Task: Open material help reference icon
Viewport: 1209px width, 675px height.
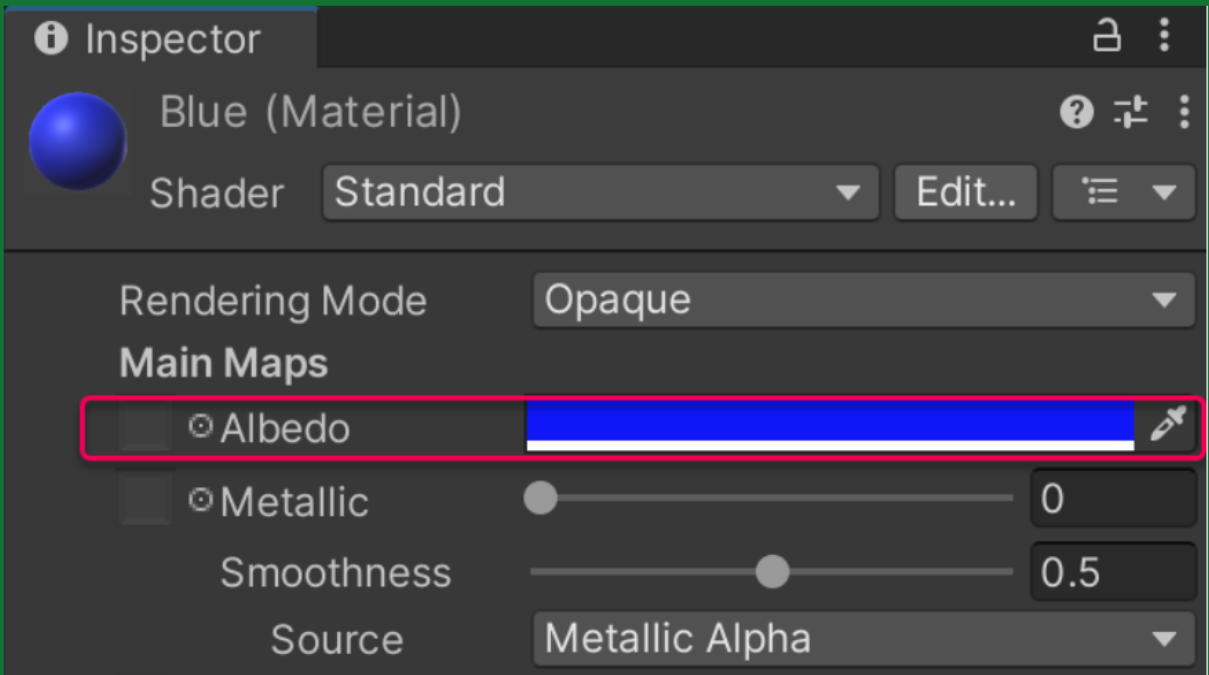Action: 1076,112
